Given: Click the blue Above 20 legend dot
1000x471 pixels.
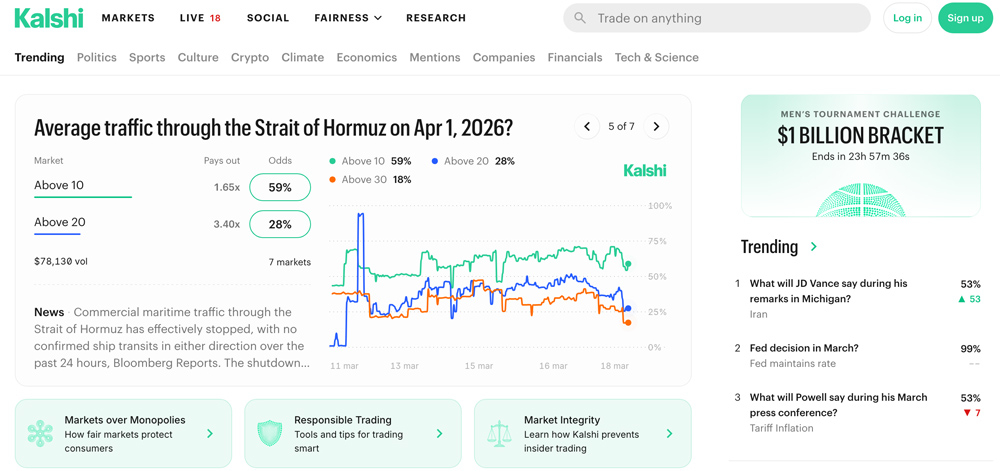Looking at the screenshot, I should point(436,161).
